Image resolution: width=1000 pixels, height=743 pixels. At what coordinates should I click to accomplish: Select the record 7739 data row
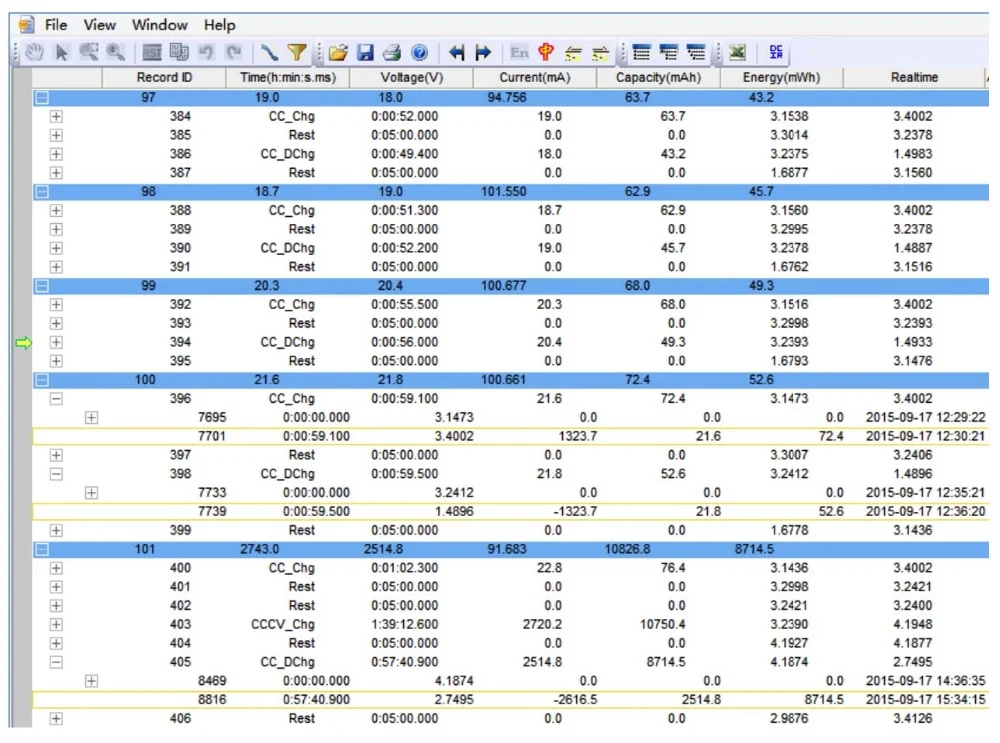pos(510,511)
